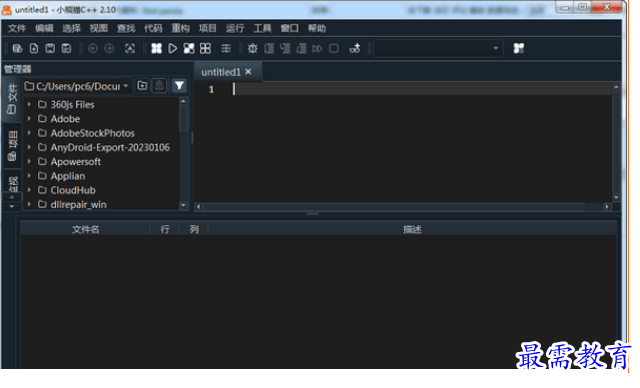640x388 pixels.
Task: Click the Step Out debug icon
Action: coord(301,49)
